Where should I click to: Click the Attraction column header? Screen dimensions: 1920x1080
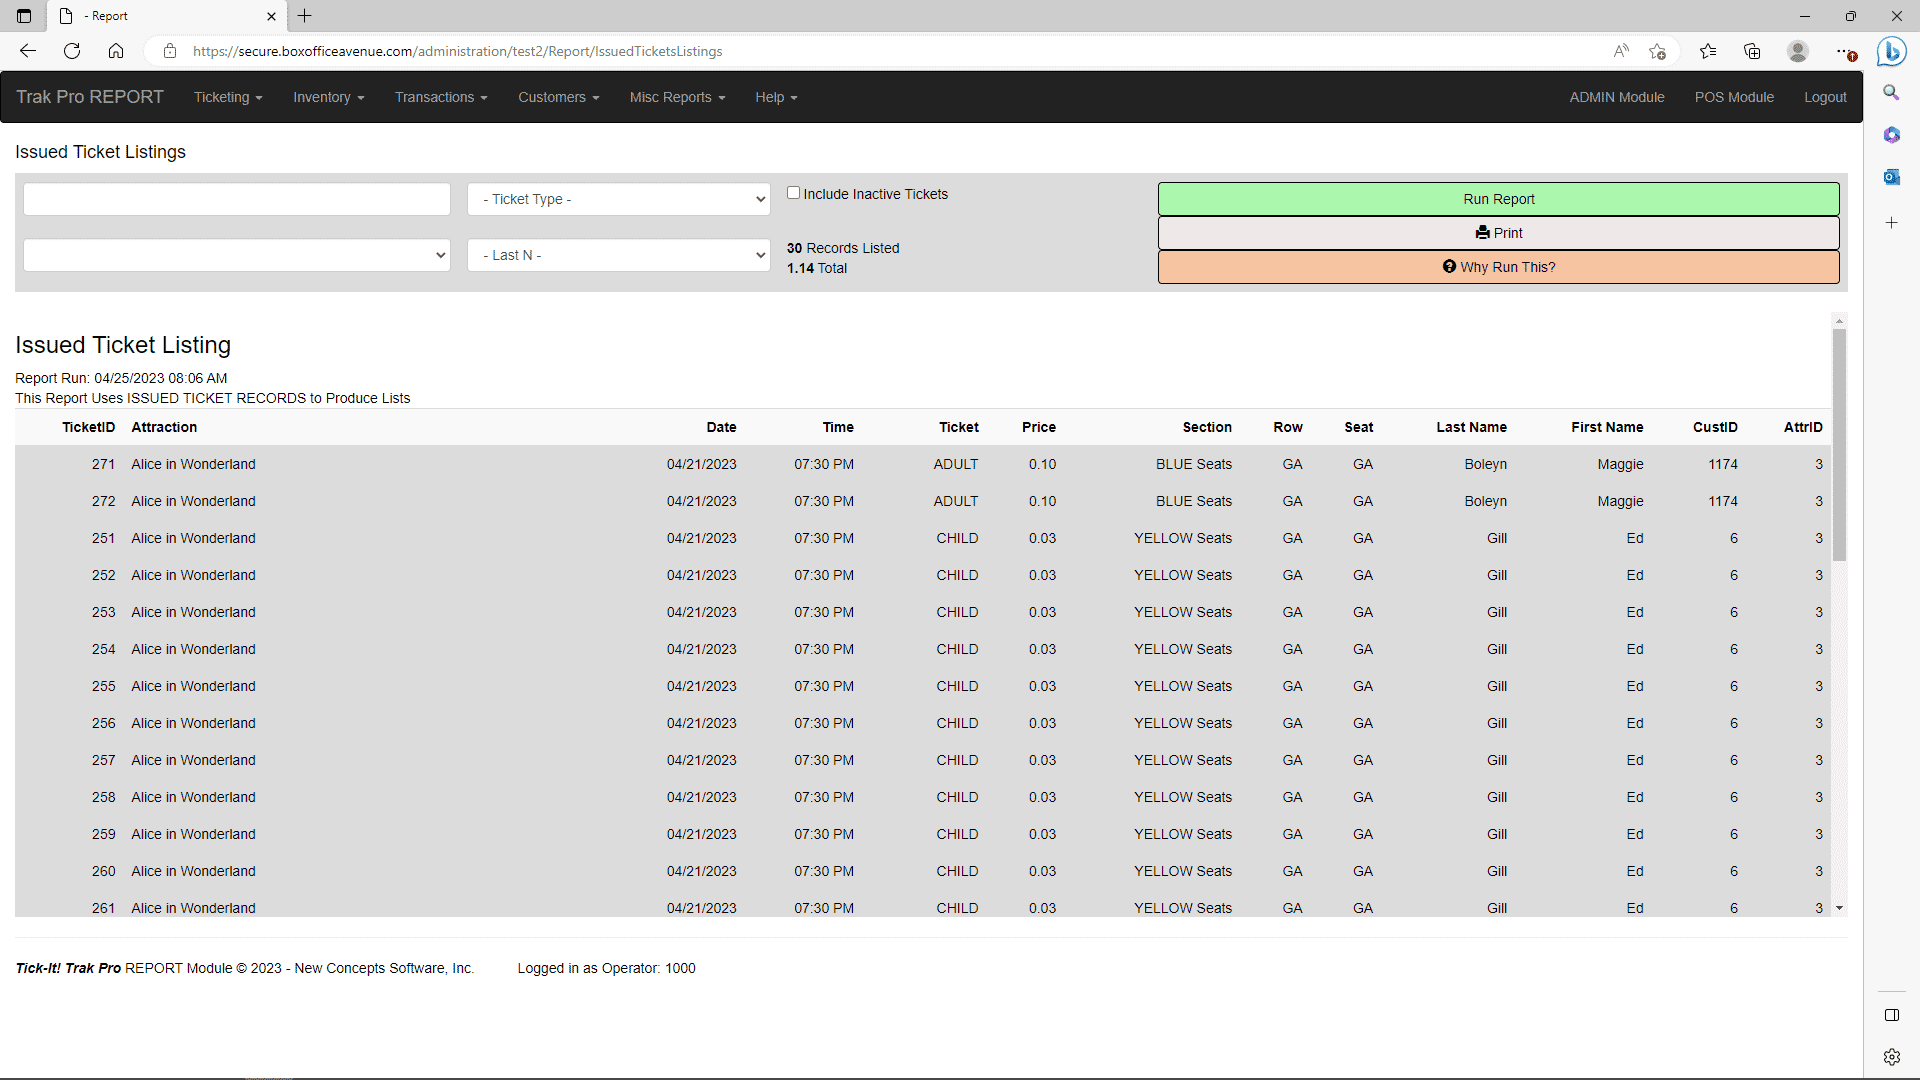click(164, 427)
